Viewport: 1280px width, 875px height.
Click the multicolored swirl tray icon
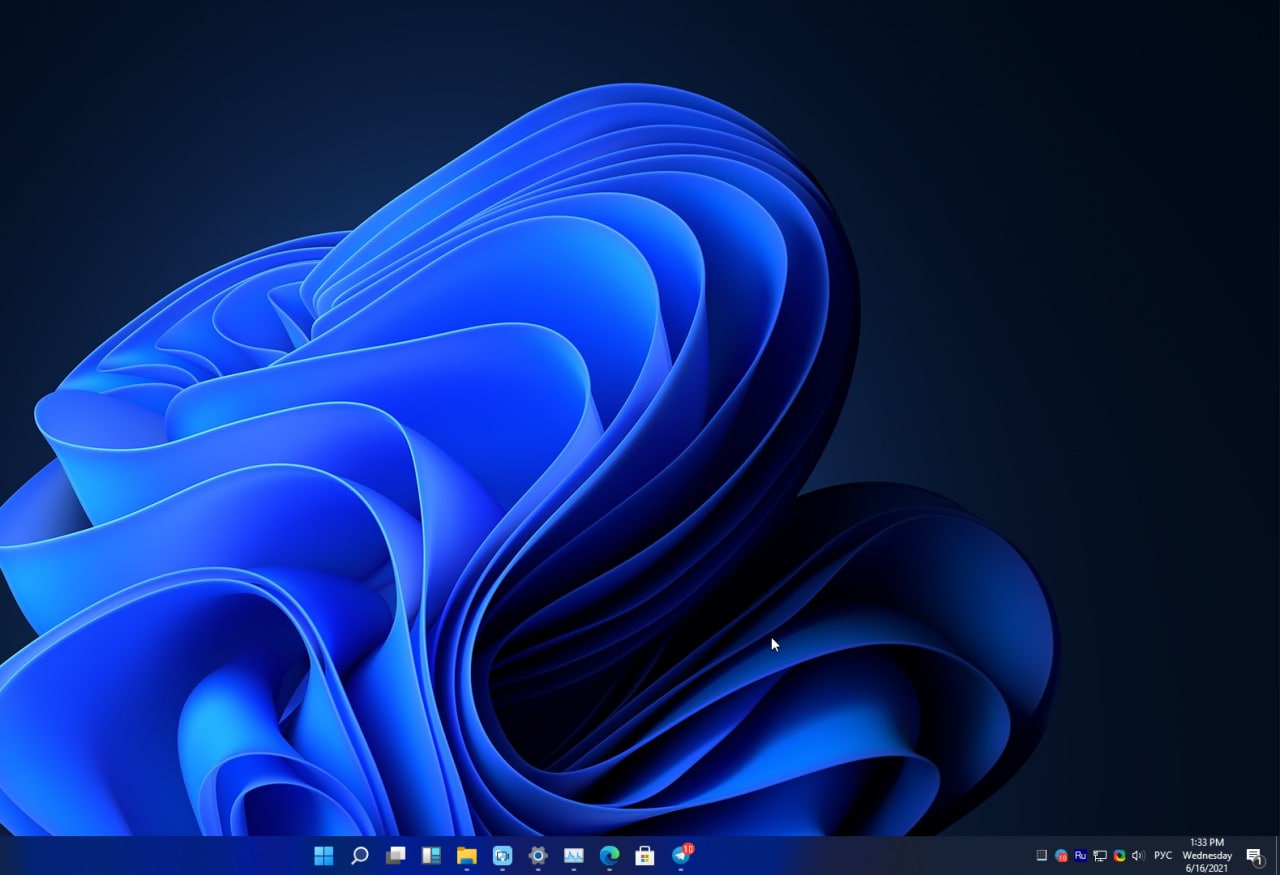1119,855
